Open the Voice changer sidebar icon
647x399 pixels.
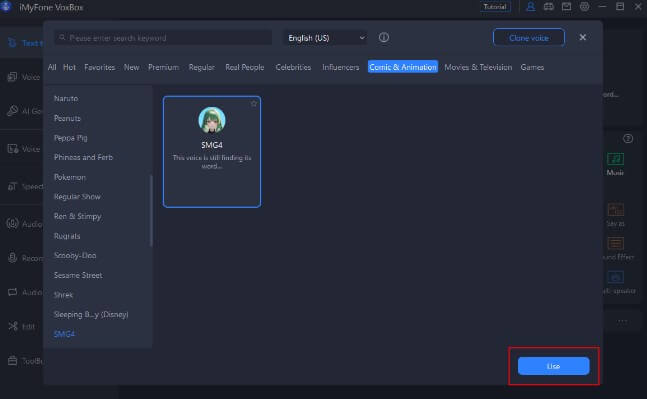(x=12, y=149)
